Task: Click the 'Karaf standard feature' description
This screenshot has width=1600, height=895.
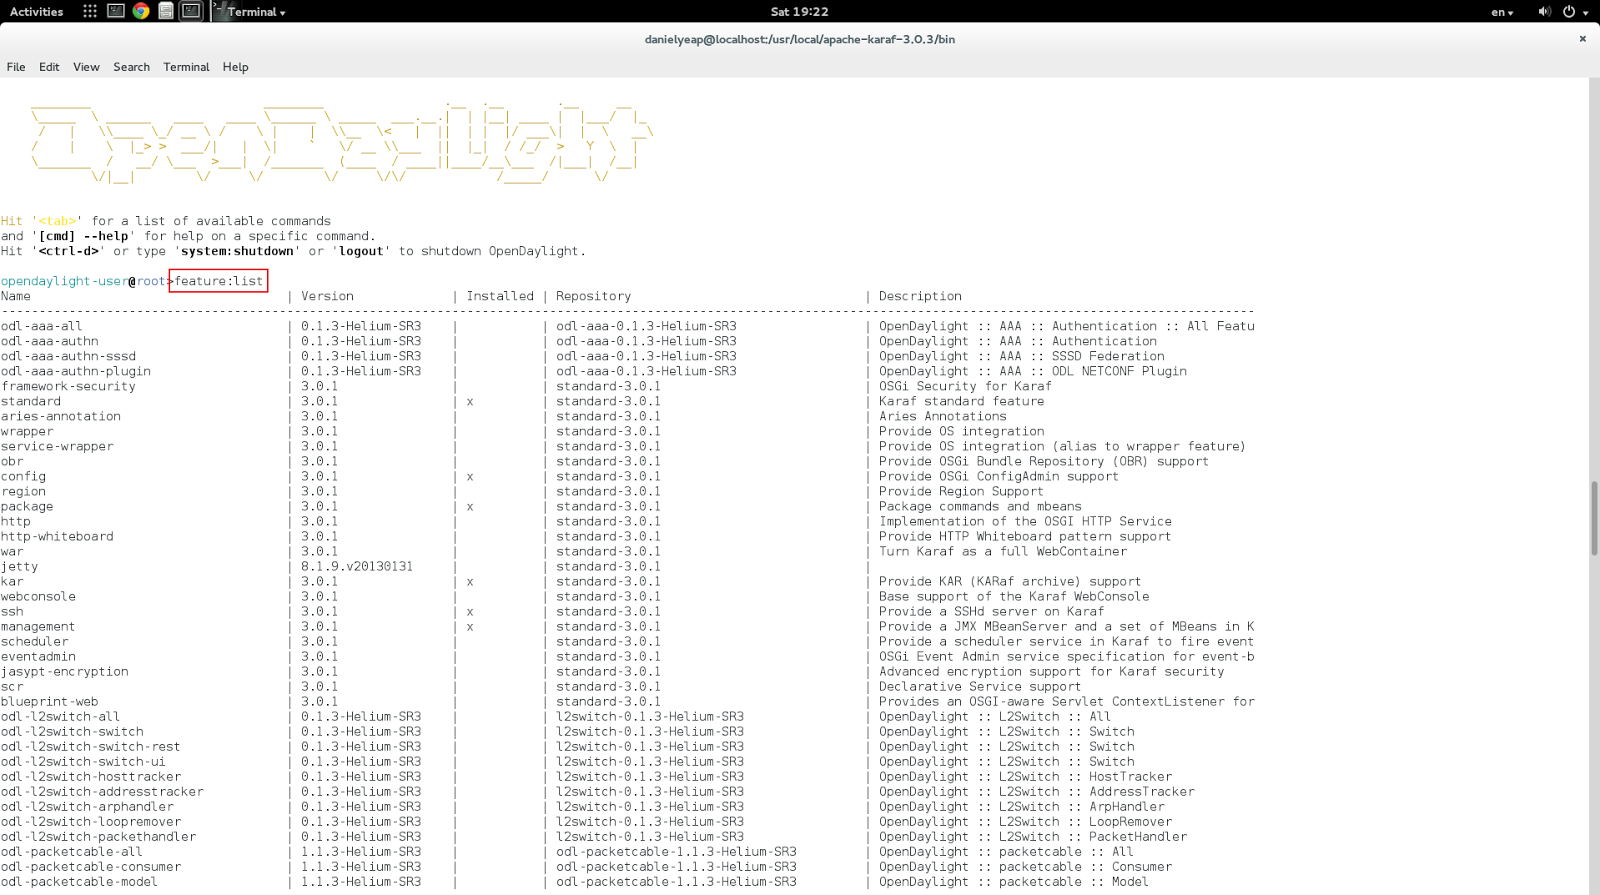Action: point(961,401)
